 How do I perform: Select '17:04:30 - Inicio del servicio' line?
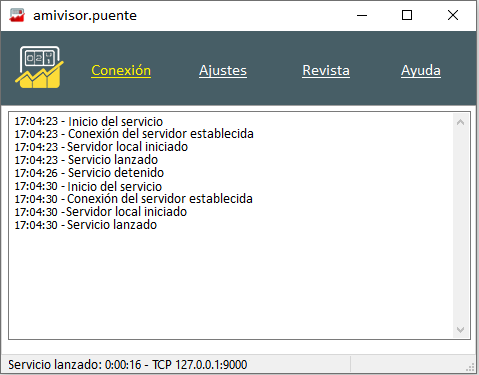(x=88, y=186)
